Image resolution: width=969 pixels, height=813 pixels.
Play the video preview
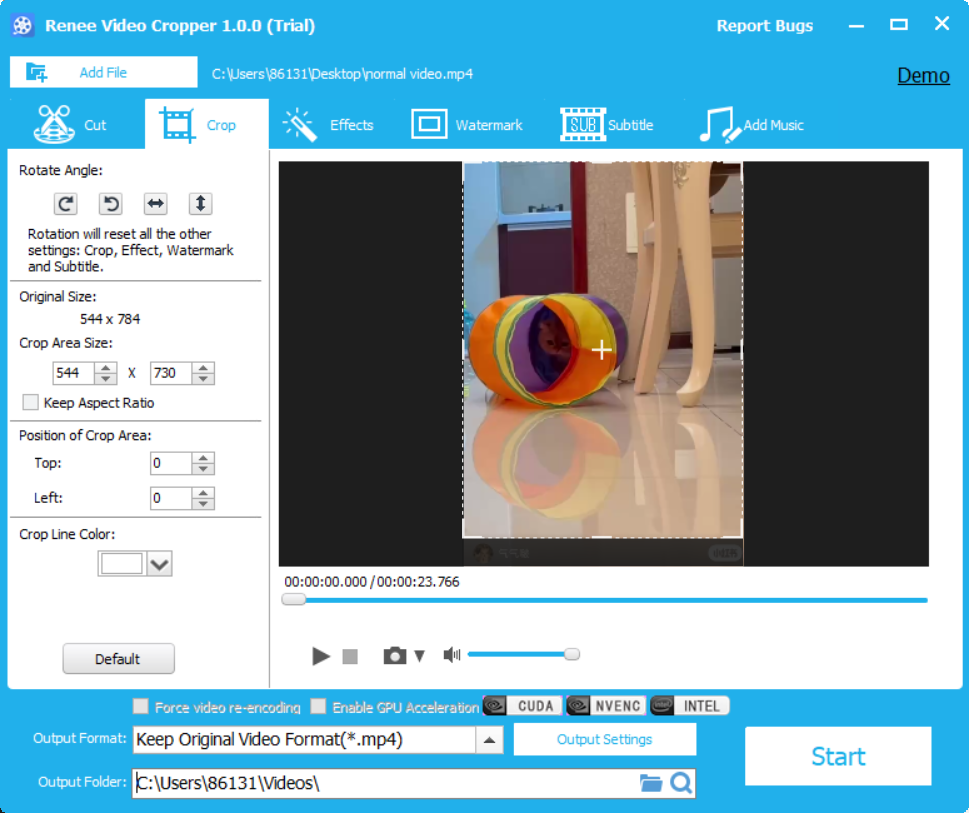point(320,656)
